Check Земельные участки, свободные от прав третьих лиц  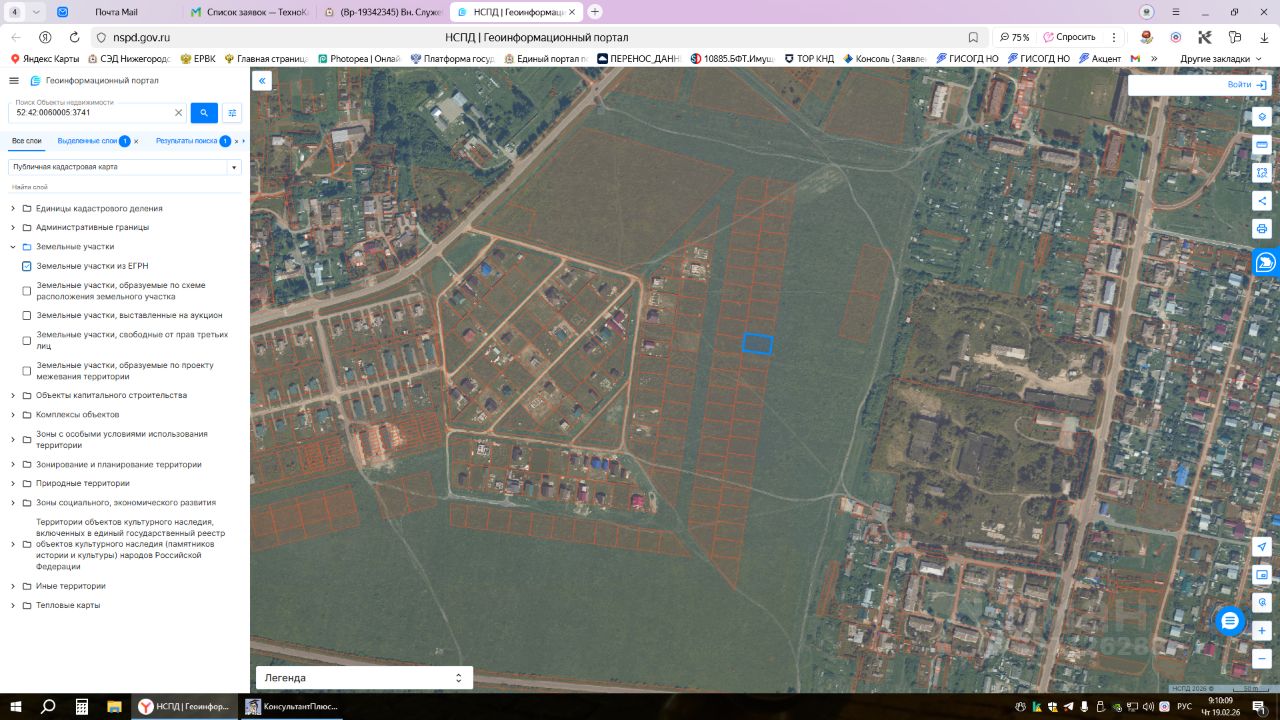click(27, 340)
